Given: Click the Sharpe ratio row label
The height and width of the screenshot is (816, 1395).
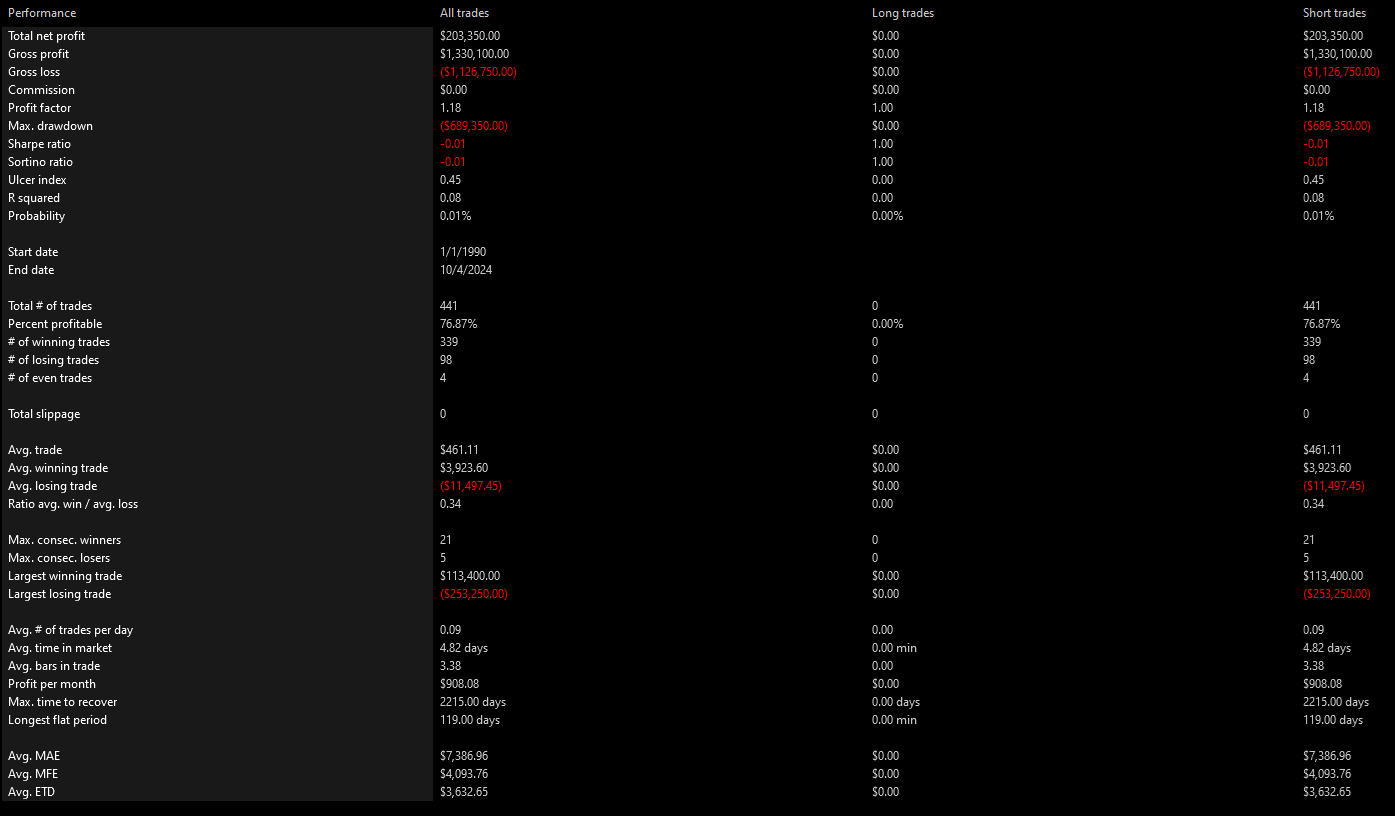Looking at the screenshot, I should pyautogui.click(x=39, y=144).
